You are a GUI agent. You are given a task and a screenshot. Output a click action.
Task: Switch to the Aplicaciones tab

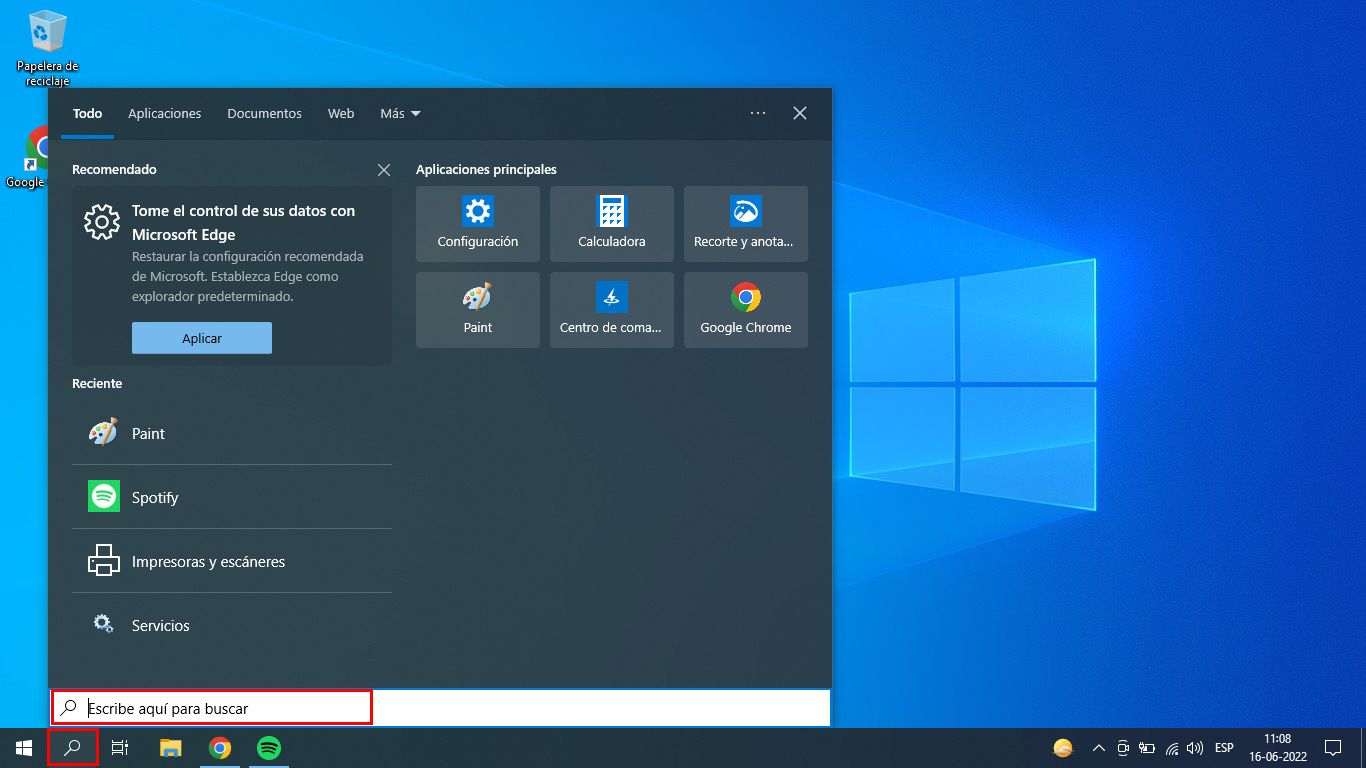165,114
